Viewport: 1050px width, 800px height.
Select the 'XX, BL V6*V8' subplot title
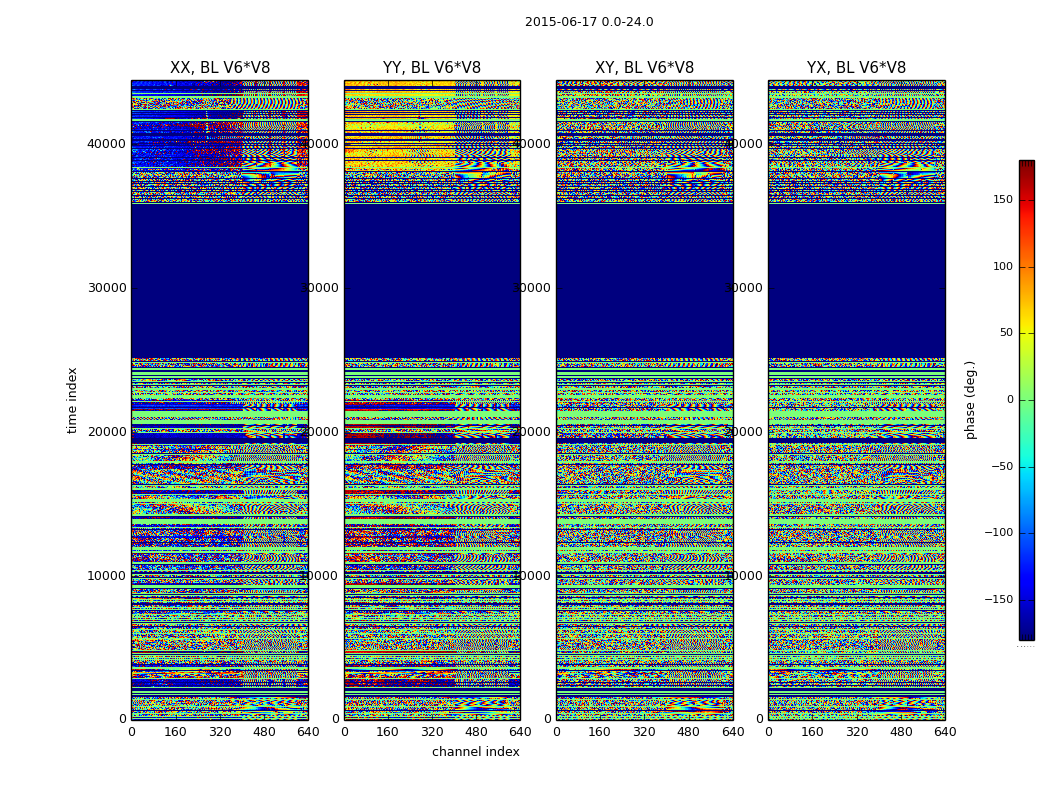(220, 68)
